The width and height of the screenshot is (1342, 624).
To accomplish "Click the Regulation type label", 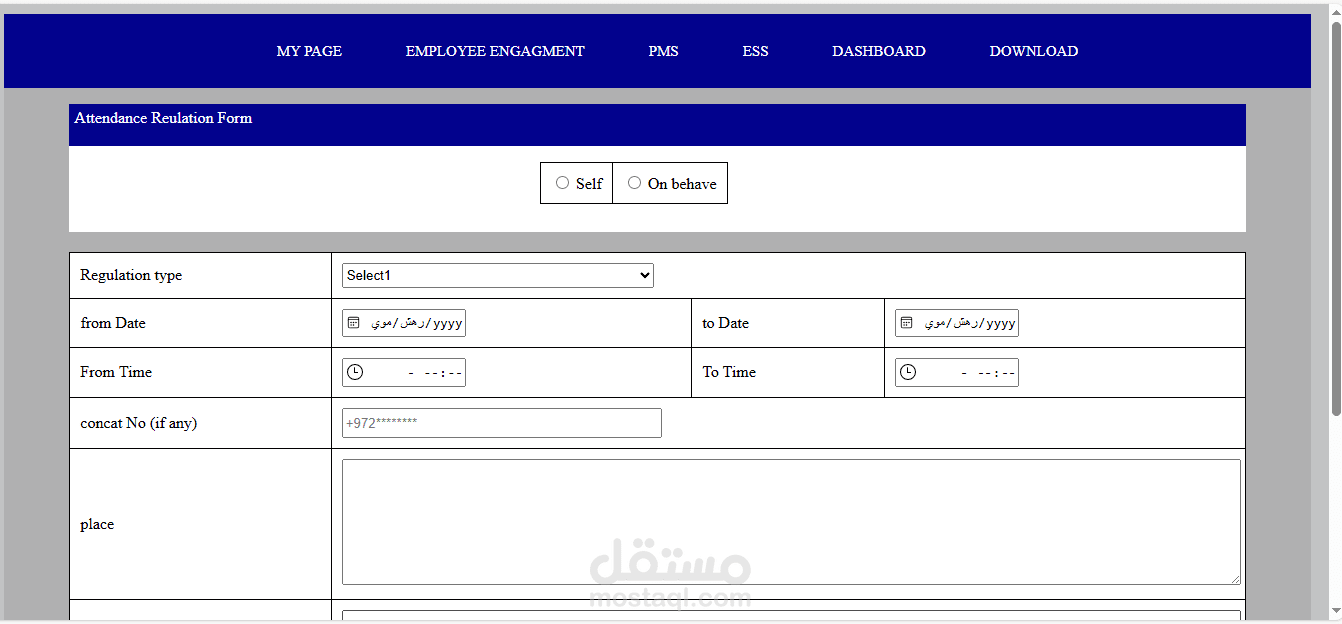I will (131, 275).
